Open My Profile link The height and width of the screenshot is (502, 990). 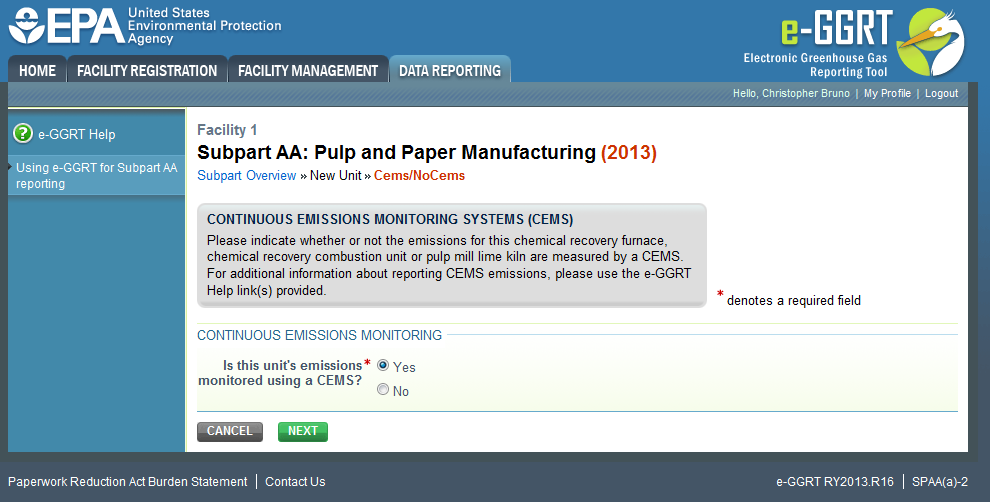887,93
